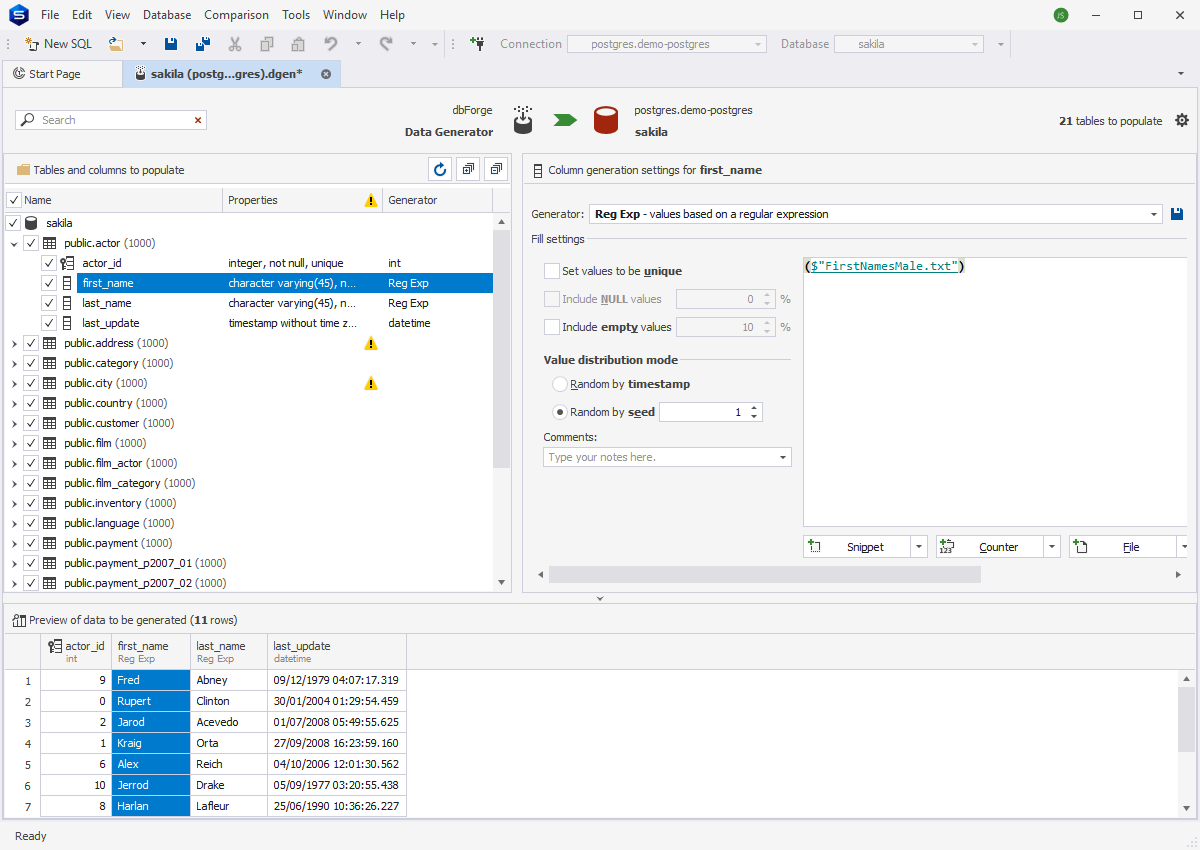Screen dimensions: 1200x850
Task: Open generation settings via the gear icon
Action: pyautogui.click(x=1182, y=120)
